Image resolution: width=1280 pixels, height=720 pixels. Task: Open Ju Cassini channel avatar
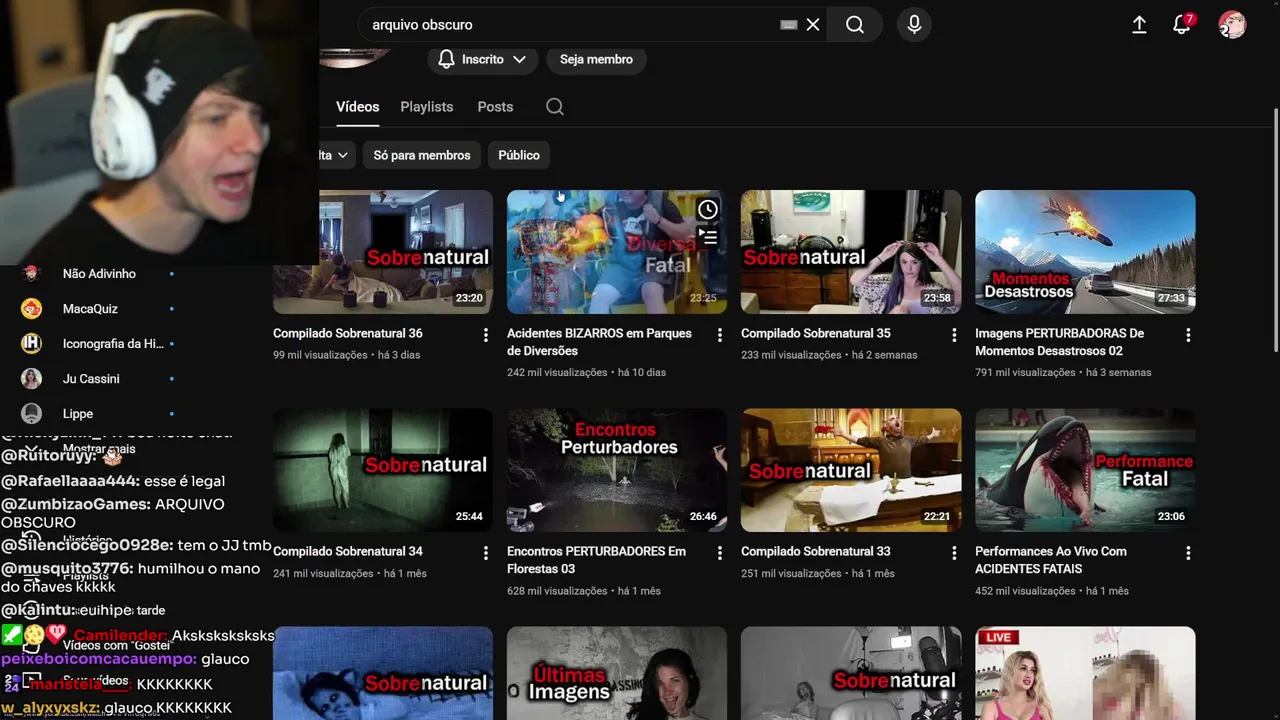tap(32, 378)
